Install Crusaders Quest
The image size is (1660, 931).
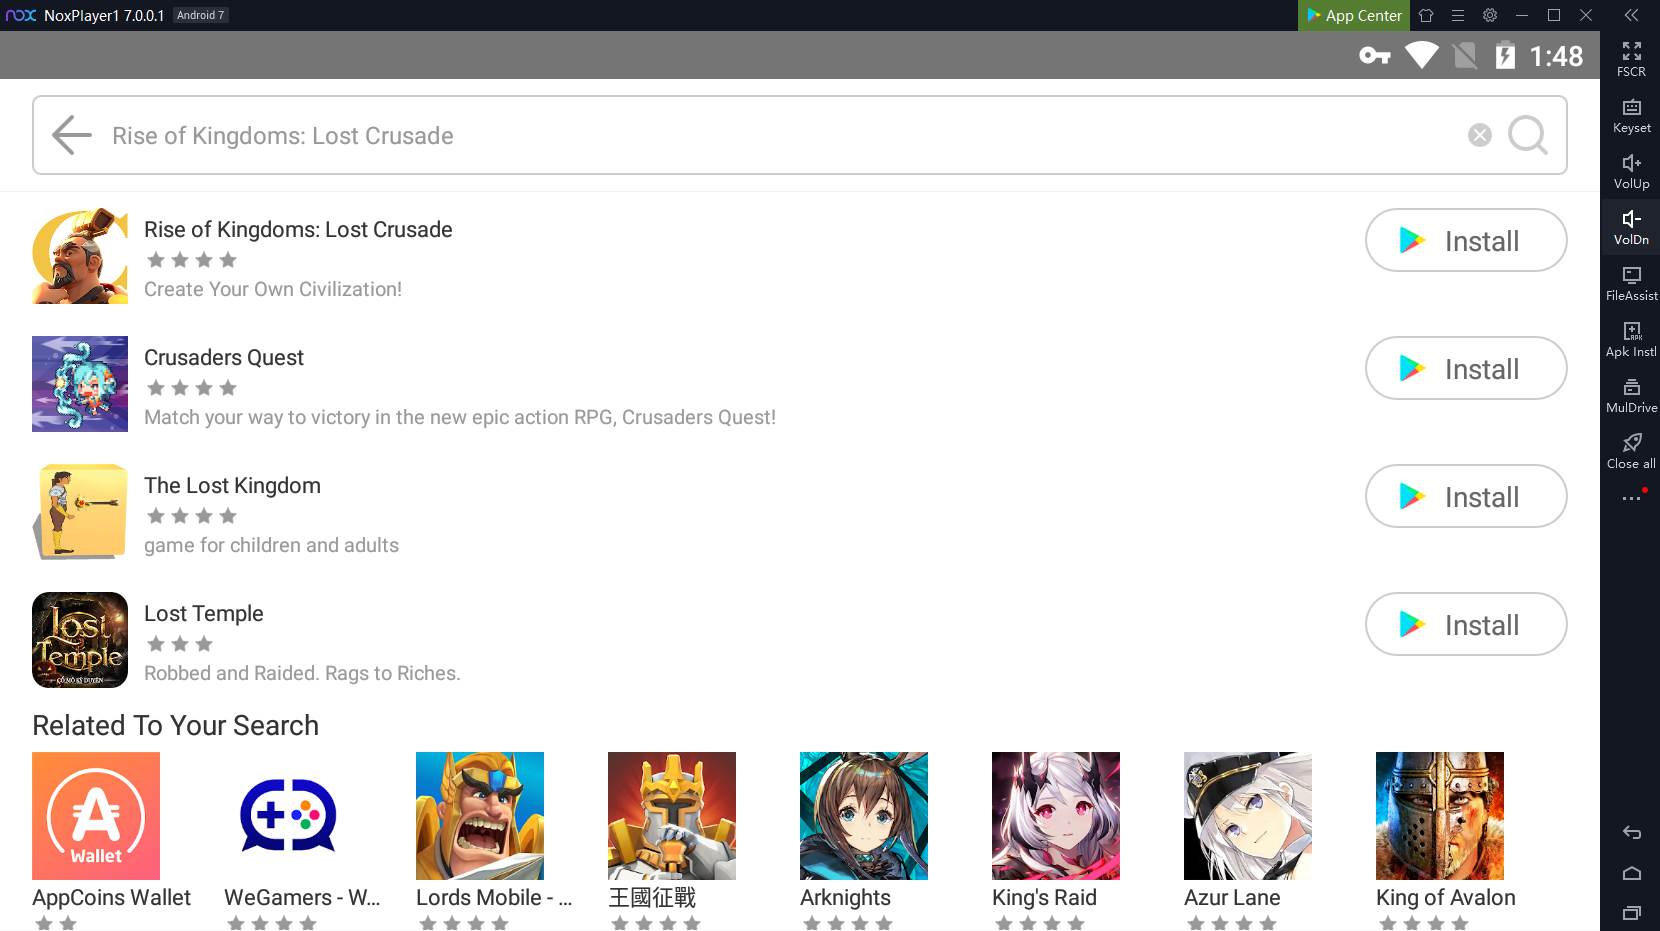pos(1465,368)
